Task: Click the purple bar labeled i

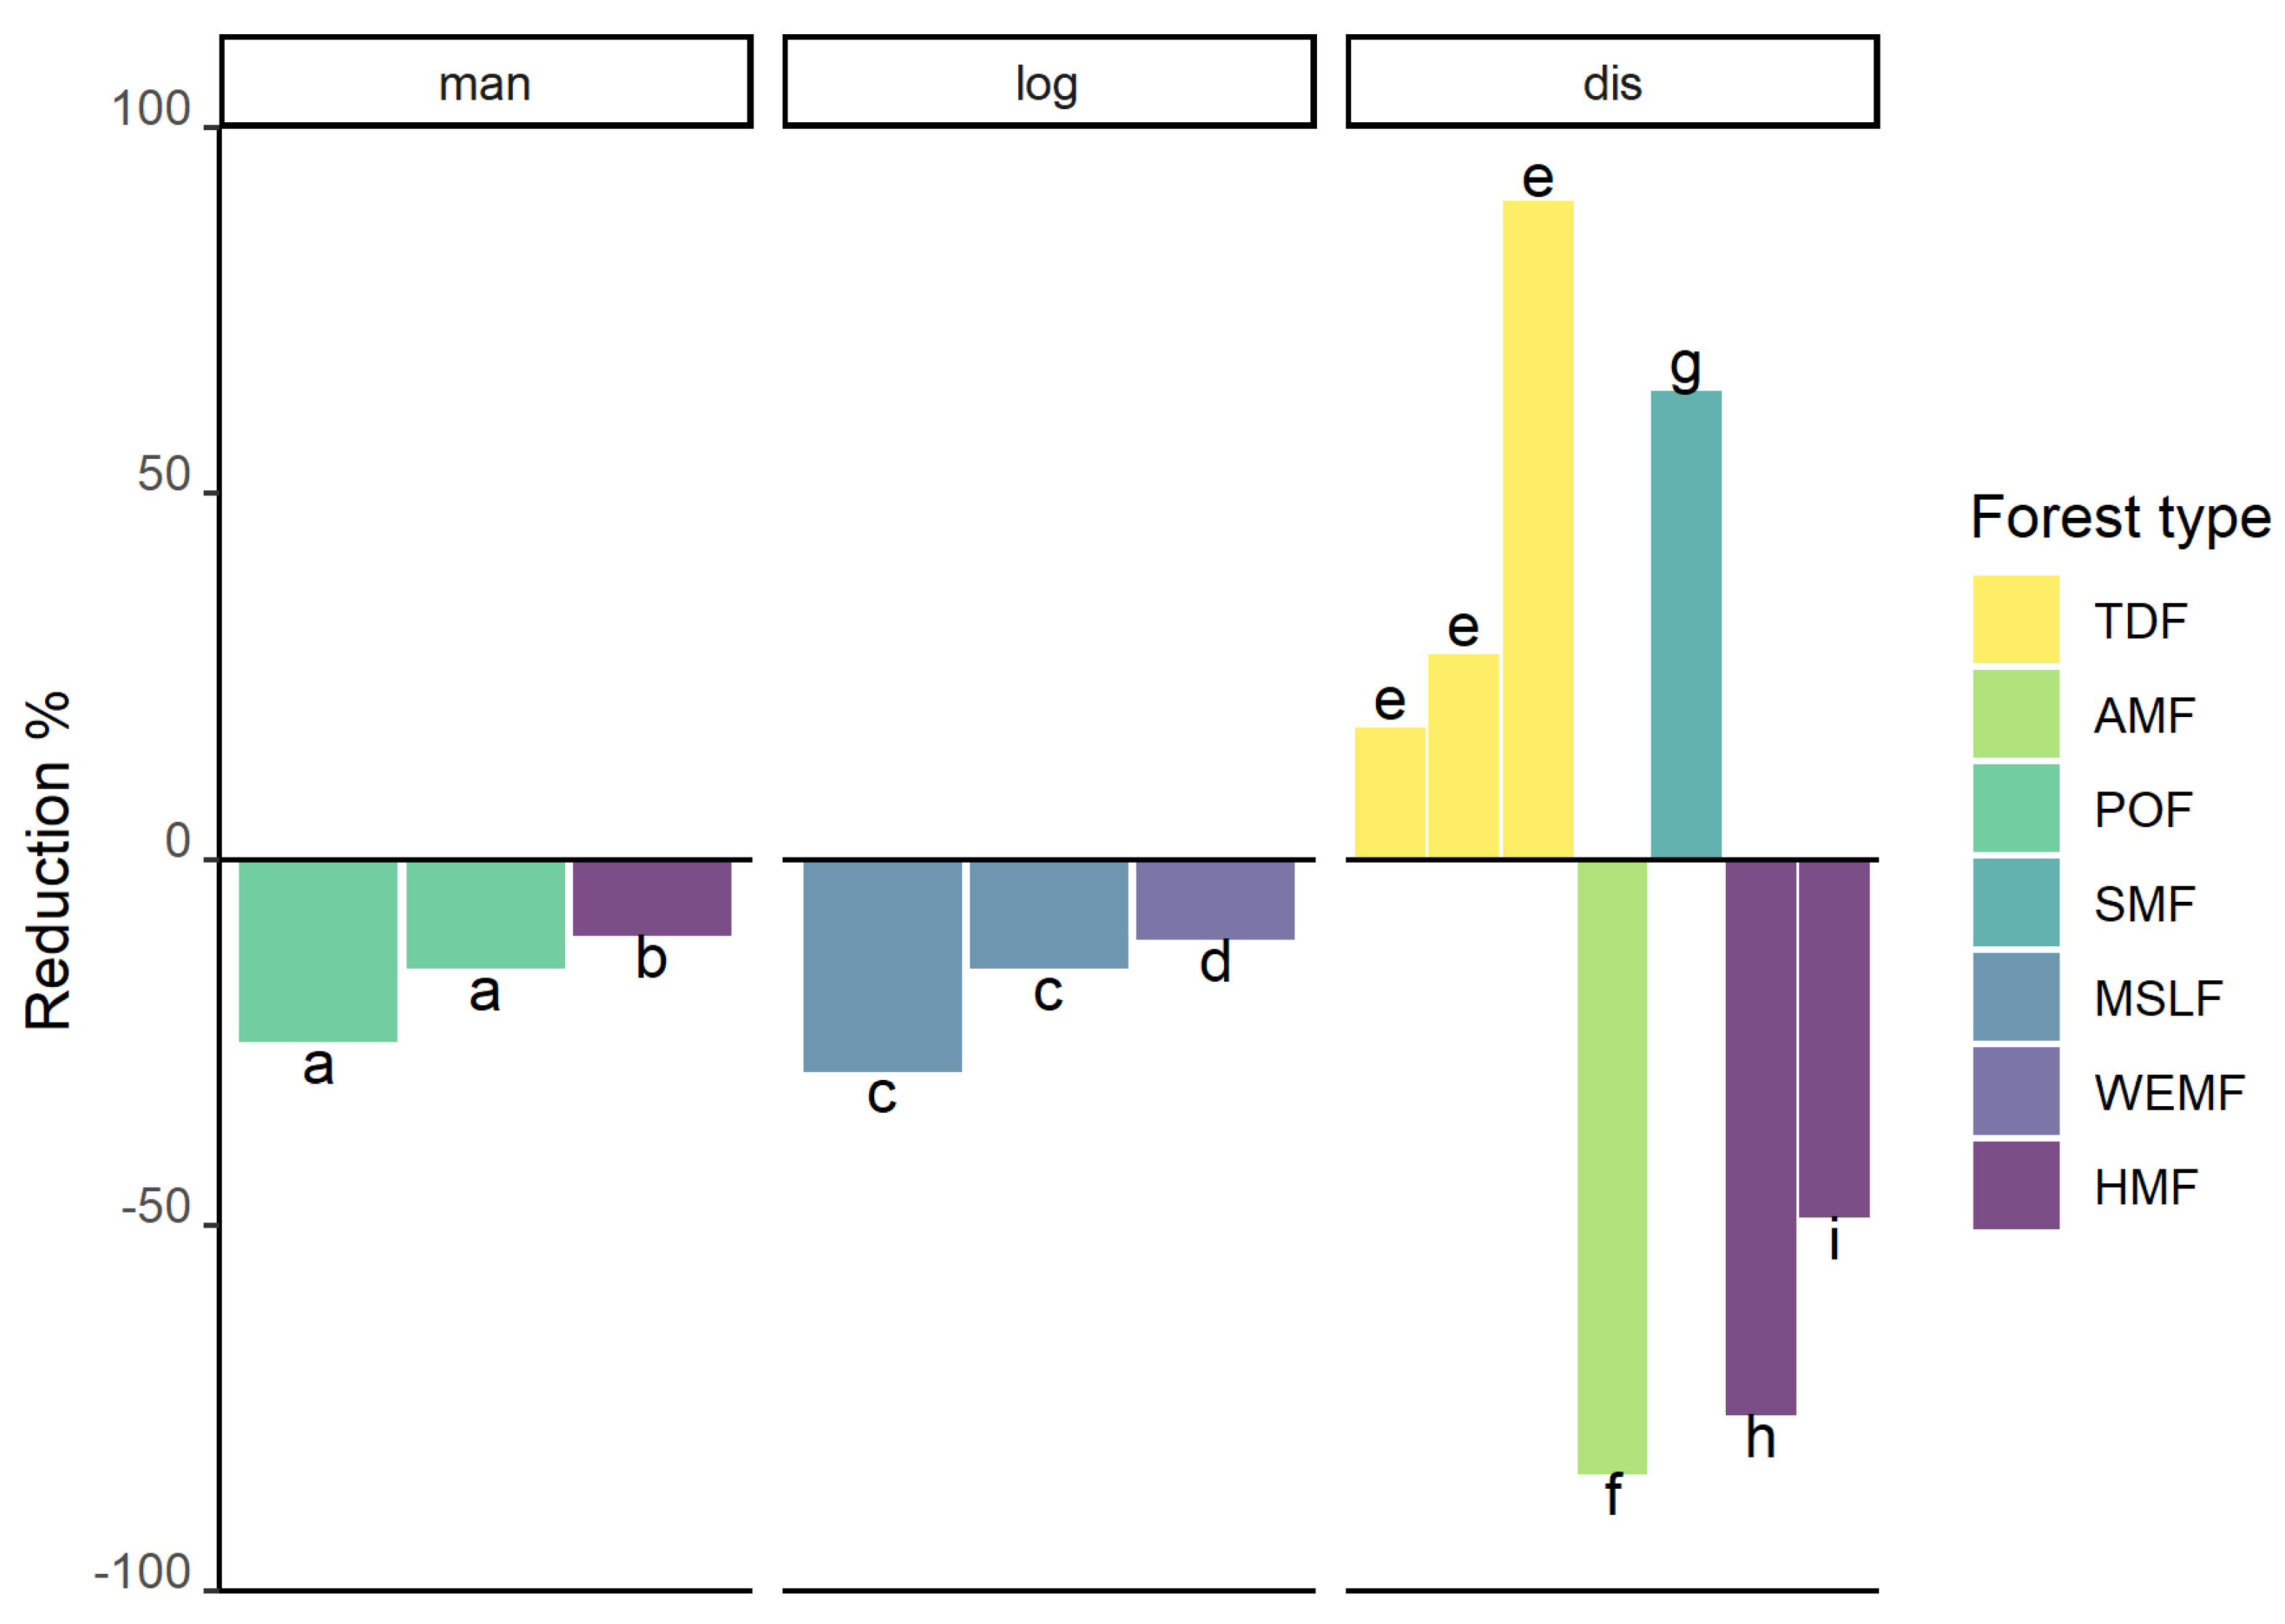Action: (x=1834, y=1038)
